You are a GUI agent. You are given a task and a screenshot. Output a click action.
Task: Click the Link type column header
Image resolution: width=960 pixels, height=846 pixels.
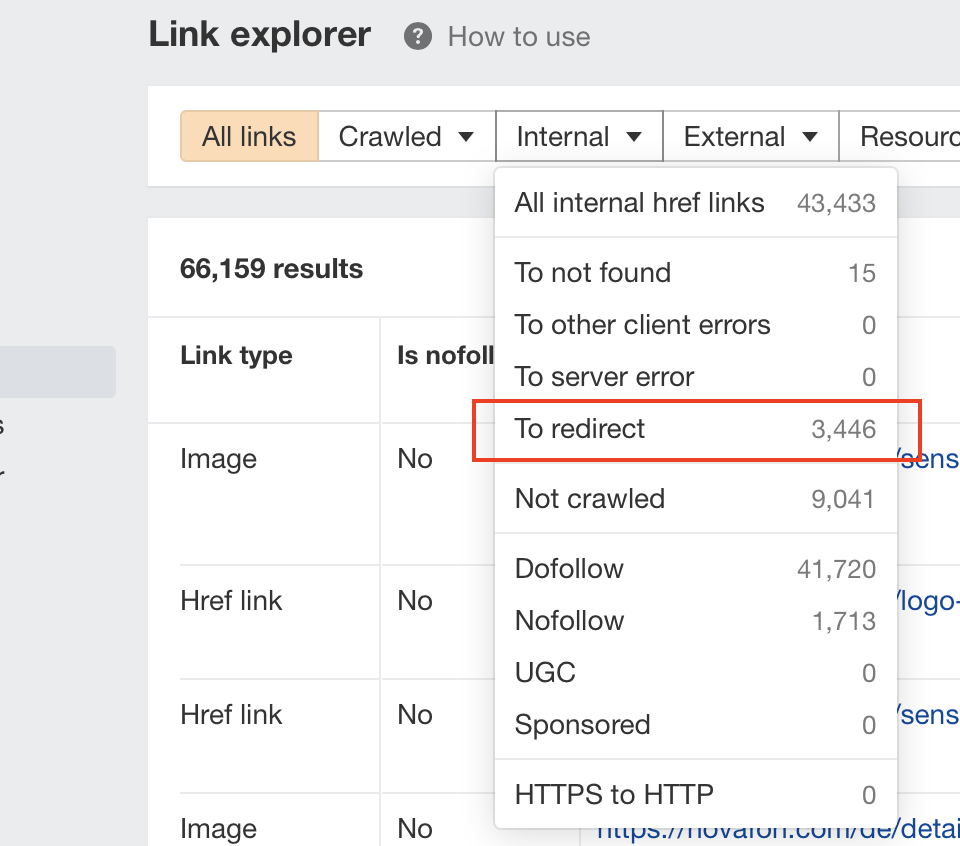tap(236, 356)
